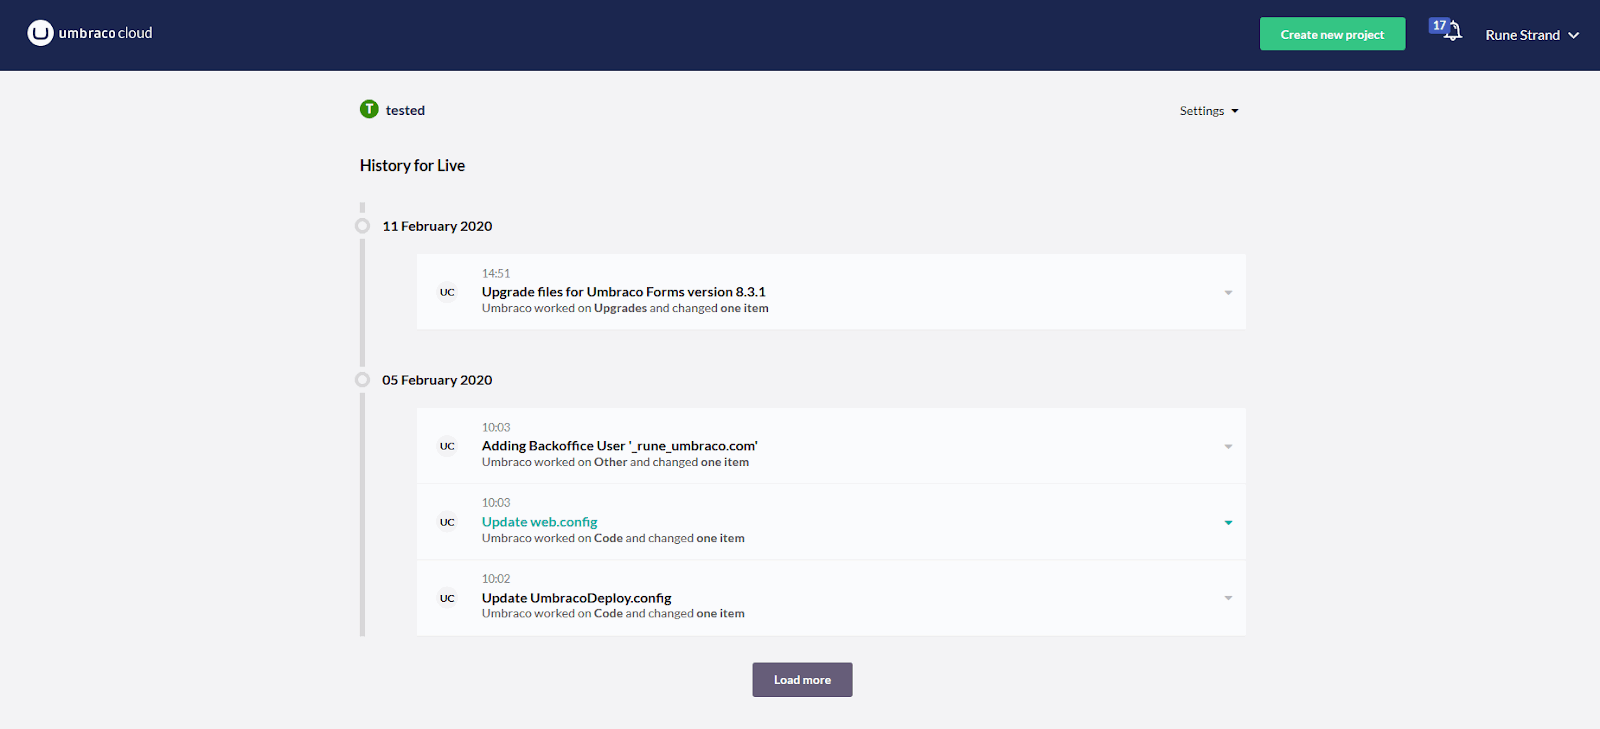
Task: Expand the Adding Backoffice User entry arrow
Action: pyautogui.click(x=1228, y=447)
